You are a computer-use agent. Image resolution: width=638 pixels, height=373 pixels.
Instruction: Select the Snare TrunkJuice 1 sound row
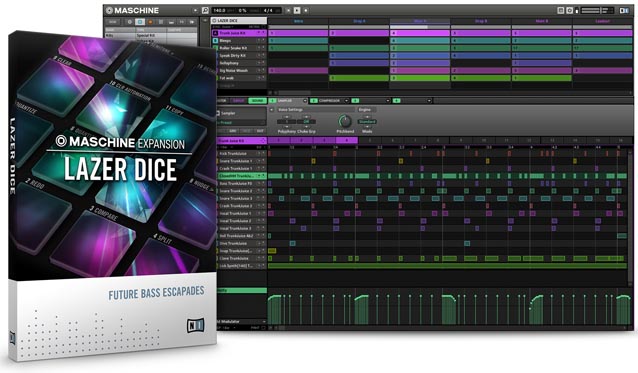pyautogui.click(x=239, y=161)
